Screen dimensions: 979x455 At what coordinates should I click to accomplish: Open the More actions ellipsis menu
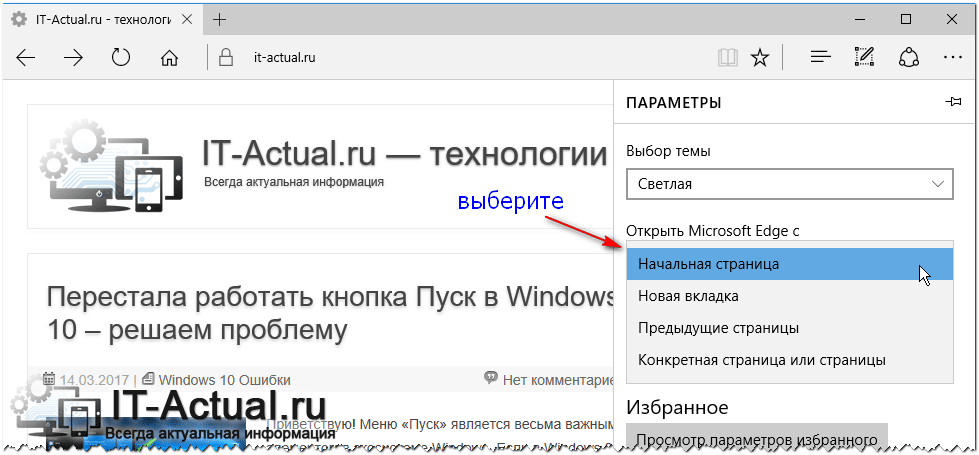pos(952,58)
